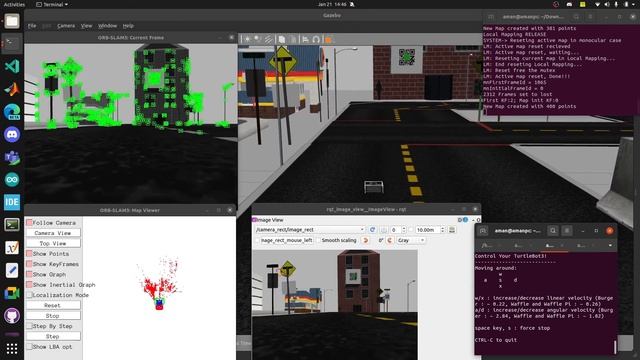Open the math-formula app icon in the dock
The height and width of the screenshot is (360, 640).
[12, 248]
